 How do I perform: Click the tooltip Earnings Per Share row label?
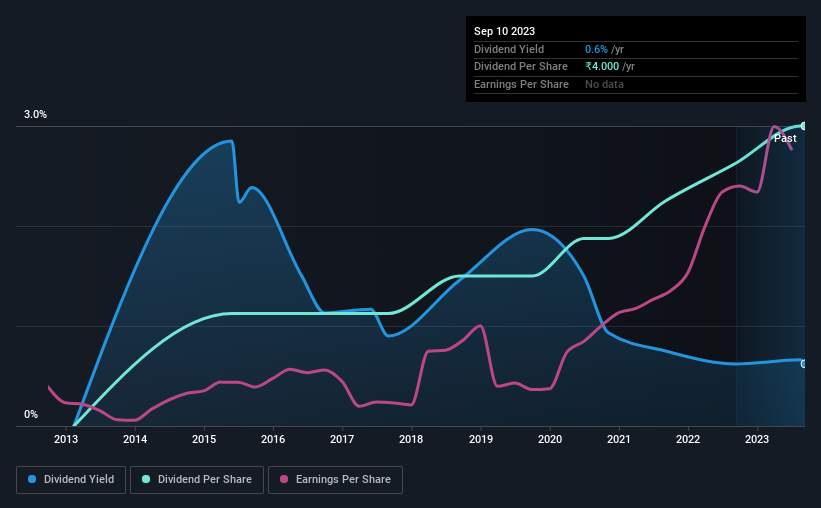(x=521, y=84)
